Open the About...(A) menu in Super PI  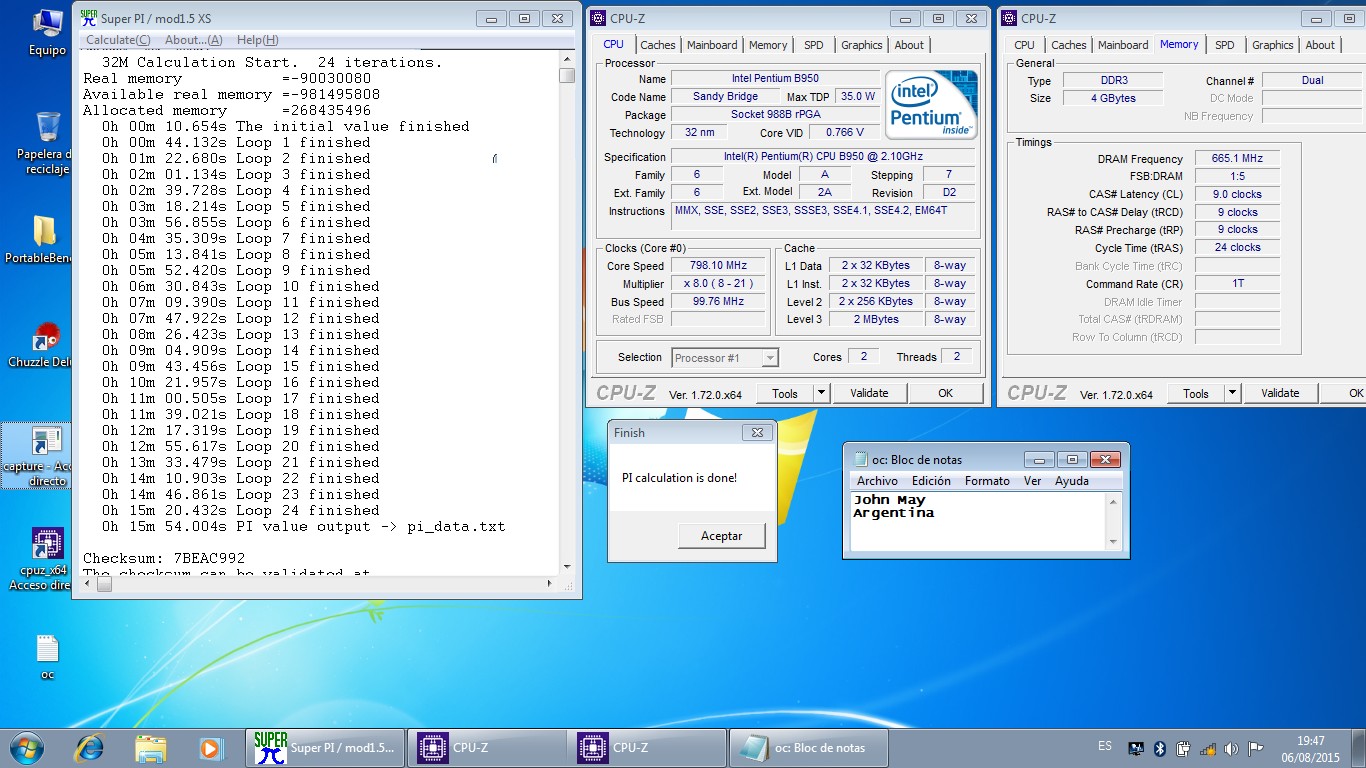193,40
